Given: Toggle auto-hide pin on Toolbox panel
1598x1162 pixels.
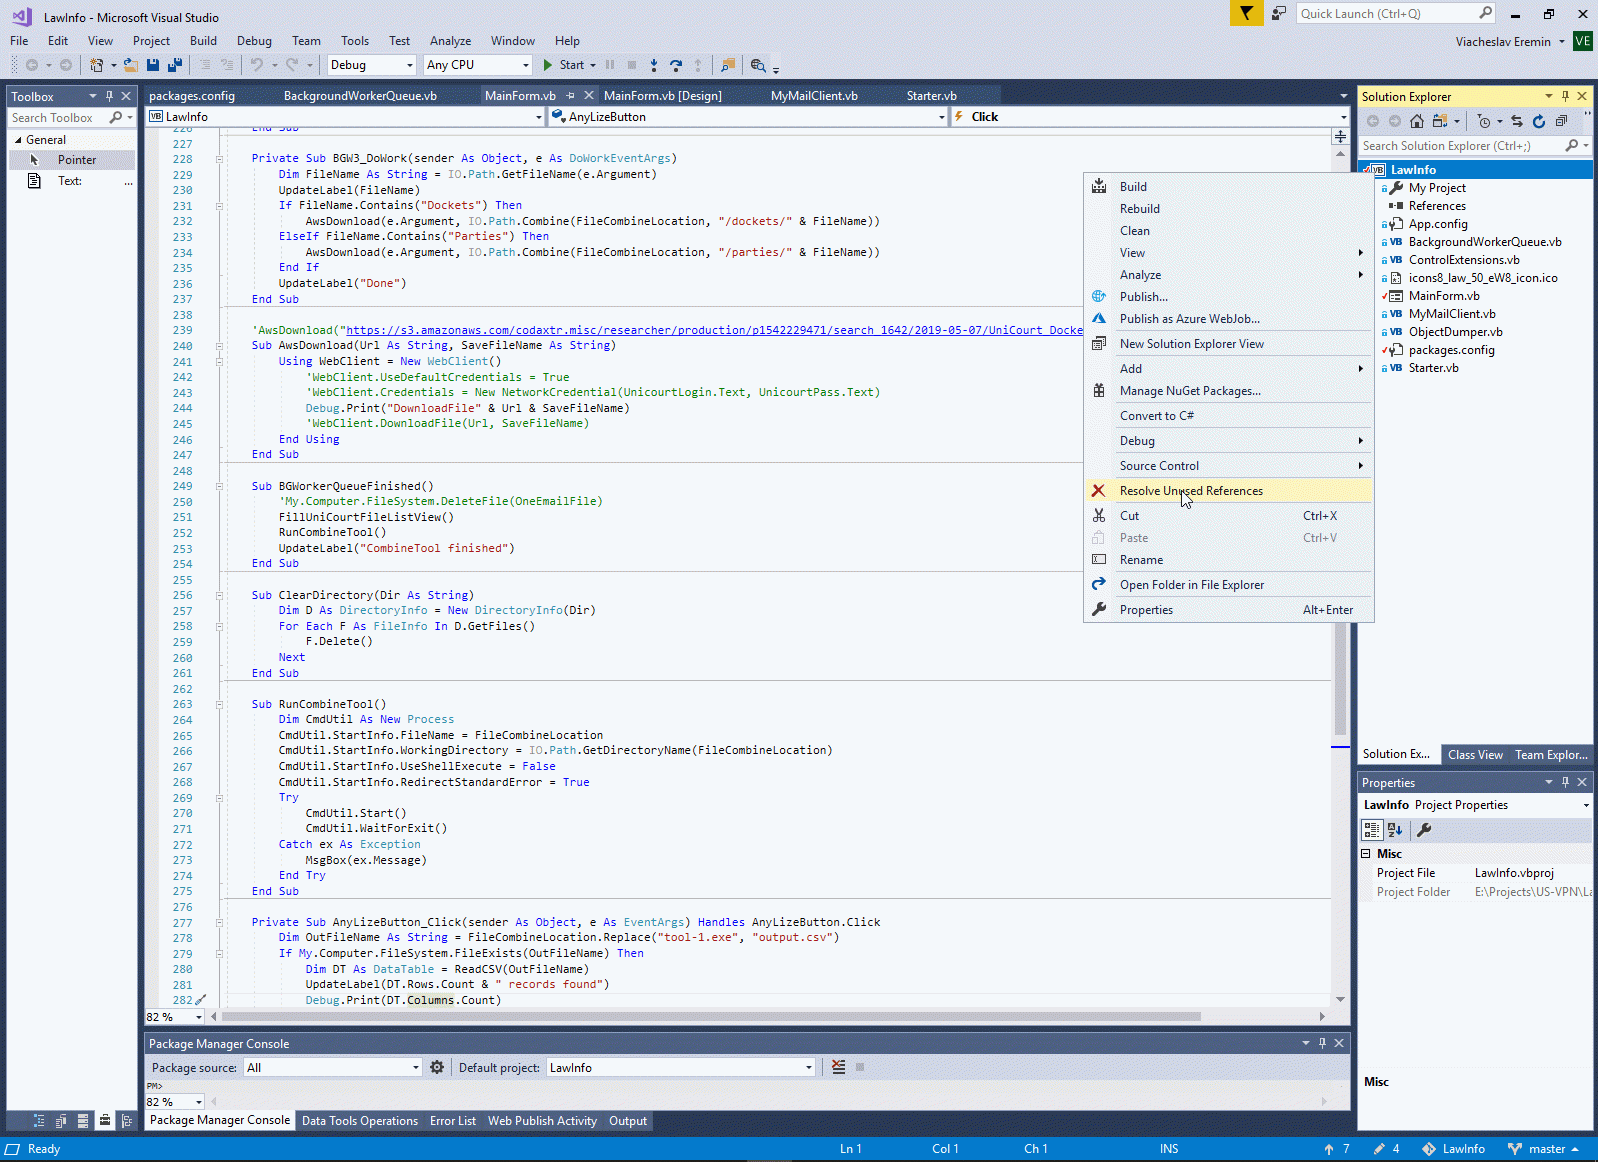Looking at the screenshot, I should coord(109,96).
